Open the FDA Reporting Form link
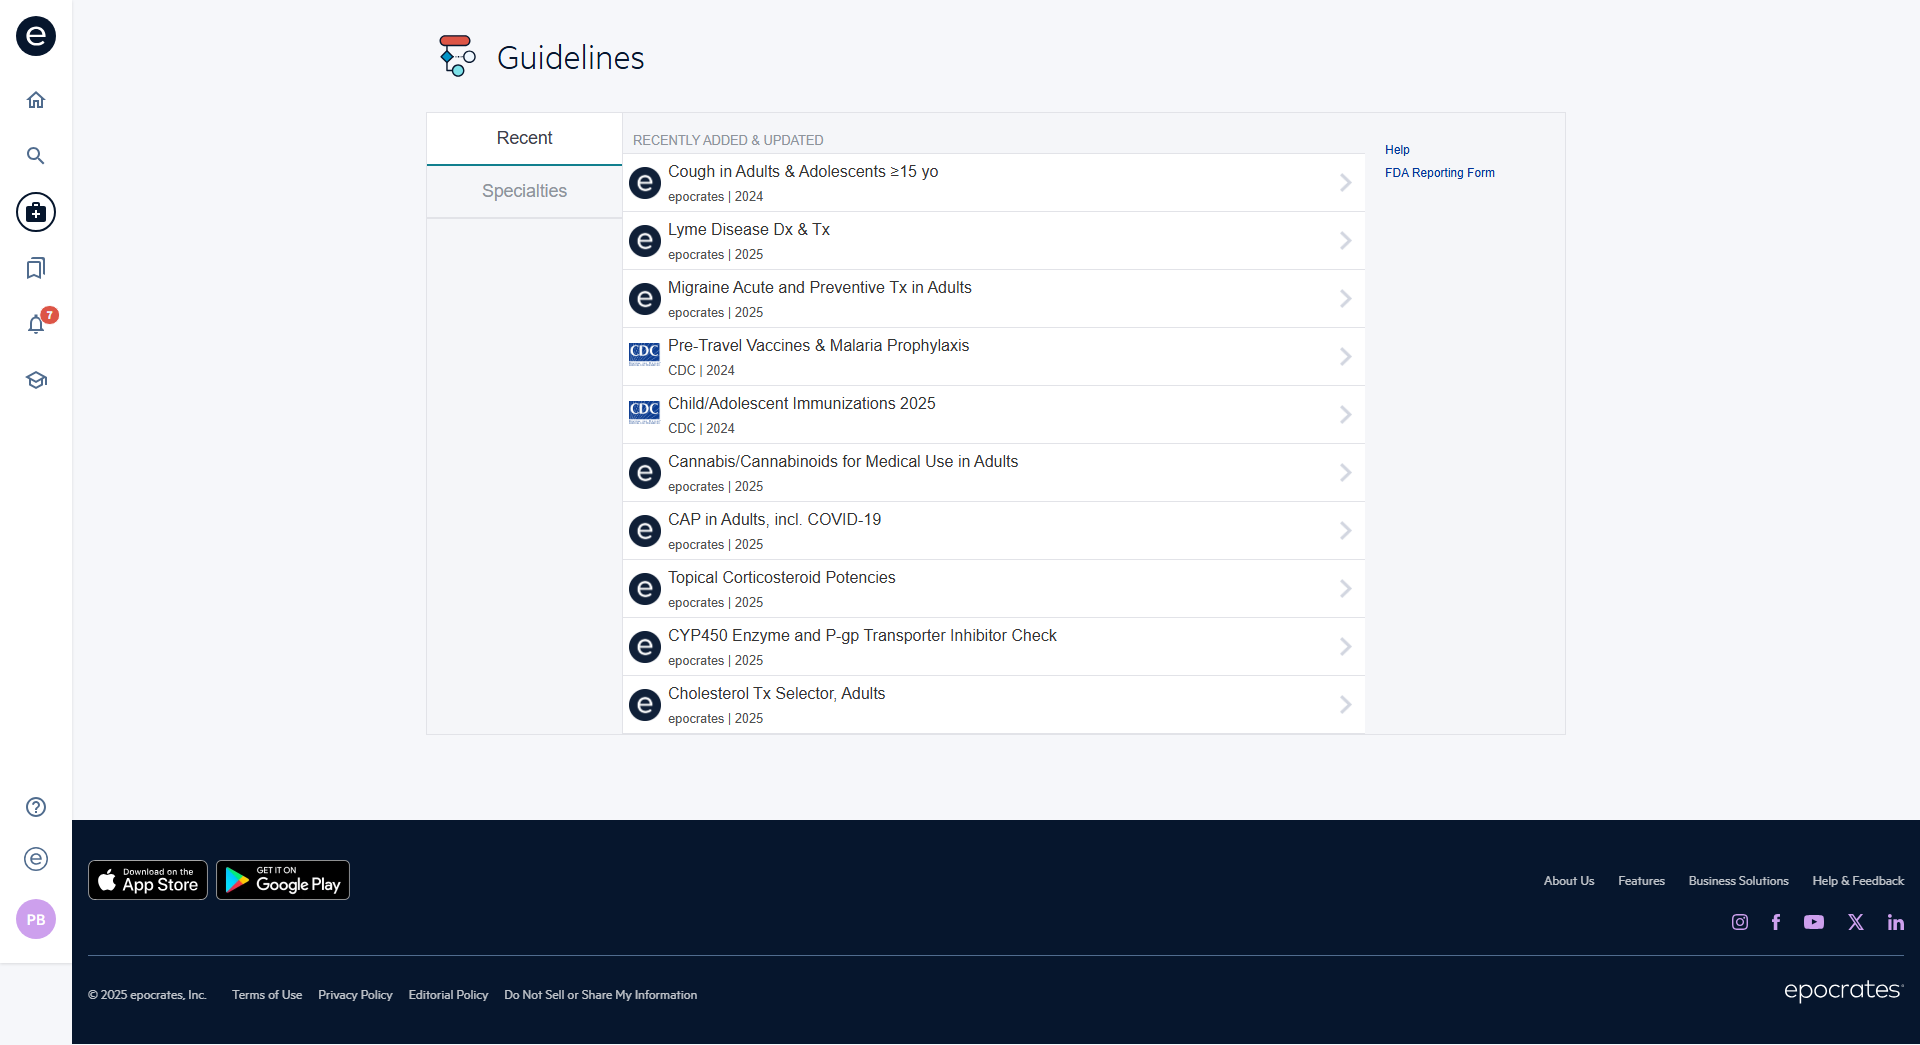Screen dimensions: 1920x1045 point(1439,173)
